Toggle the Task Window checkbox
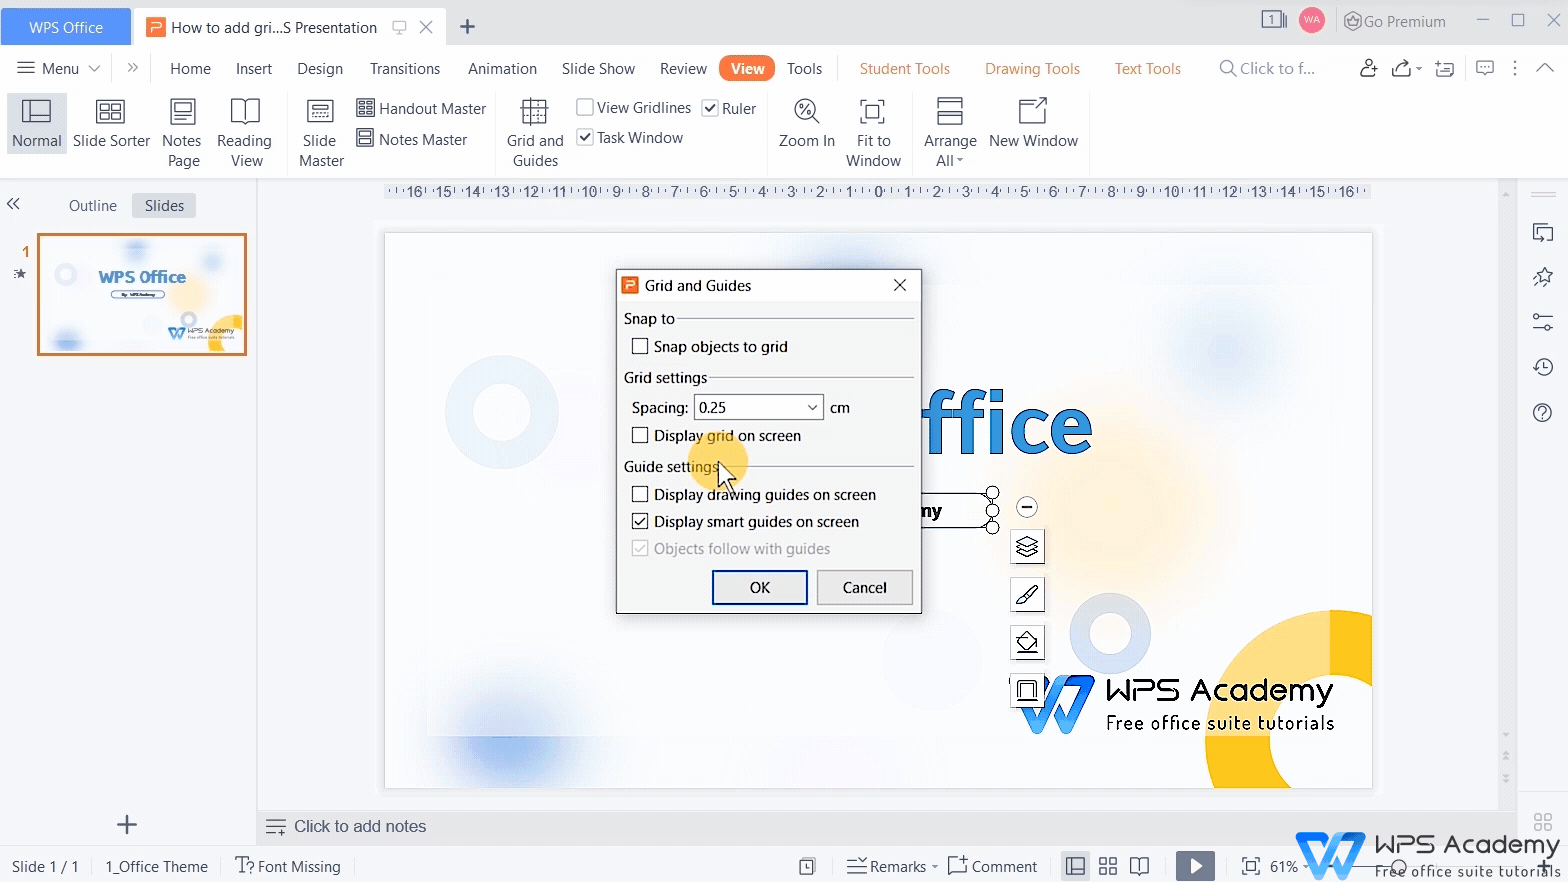This screenshot has width=1568, height=882. [585, 137]
